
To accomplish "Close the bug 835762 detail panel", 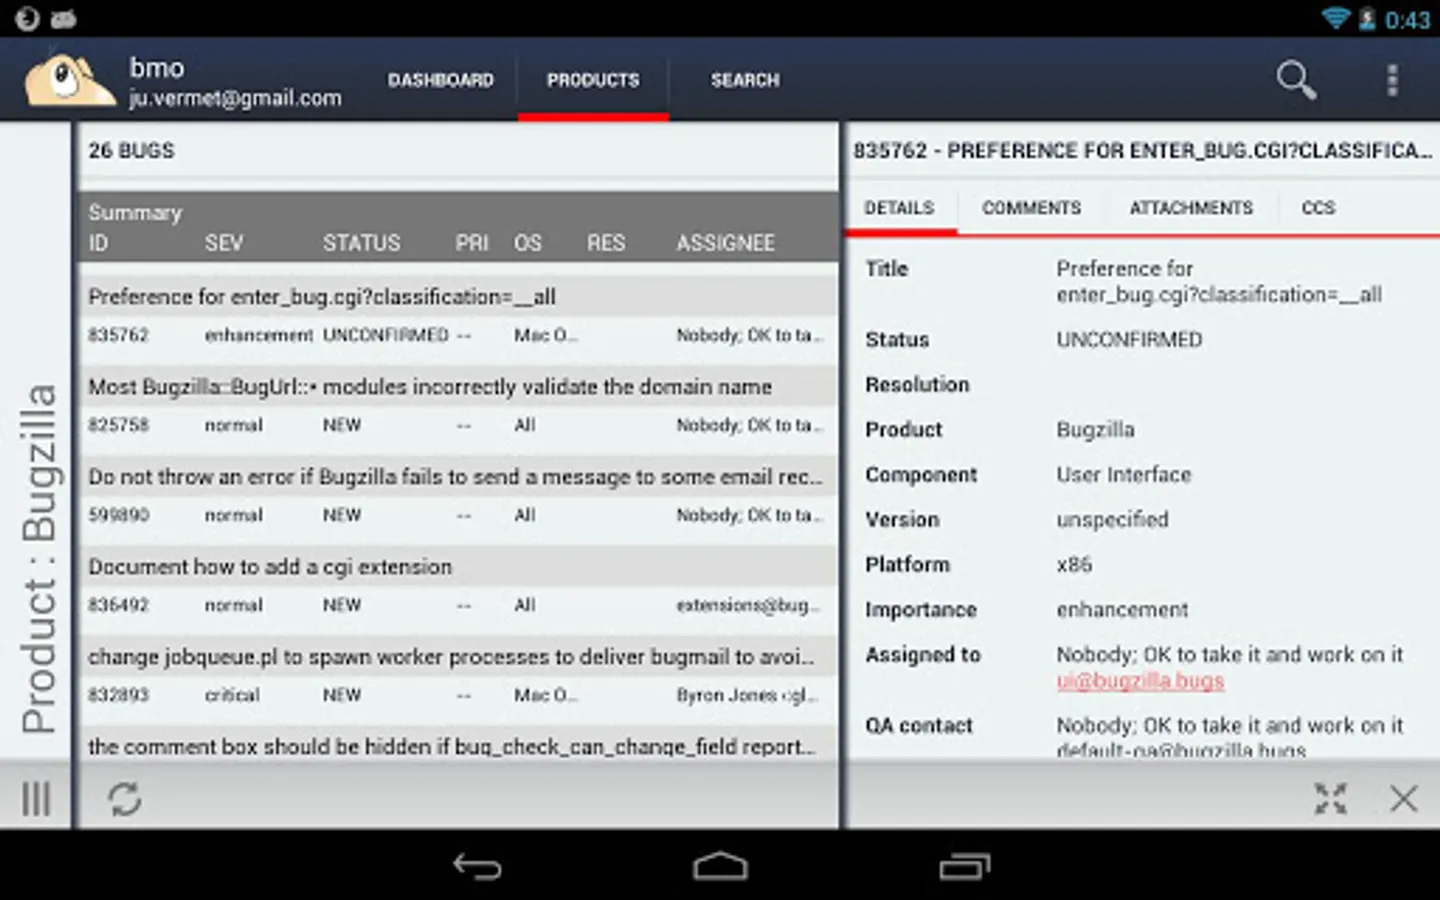I will tap(1403, 798).
